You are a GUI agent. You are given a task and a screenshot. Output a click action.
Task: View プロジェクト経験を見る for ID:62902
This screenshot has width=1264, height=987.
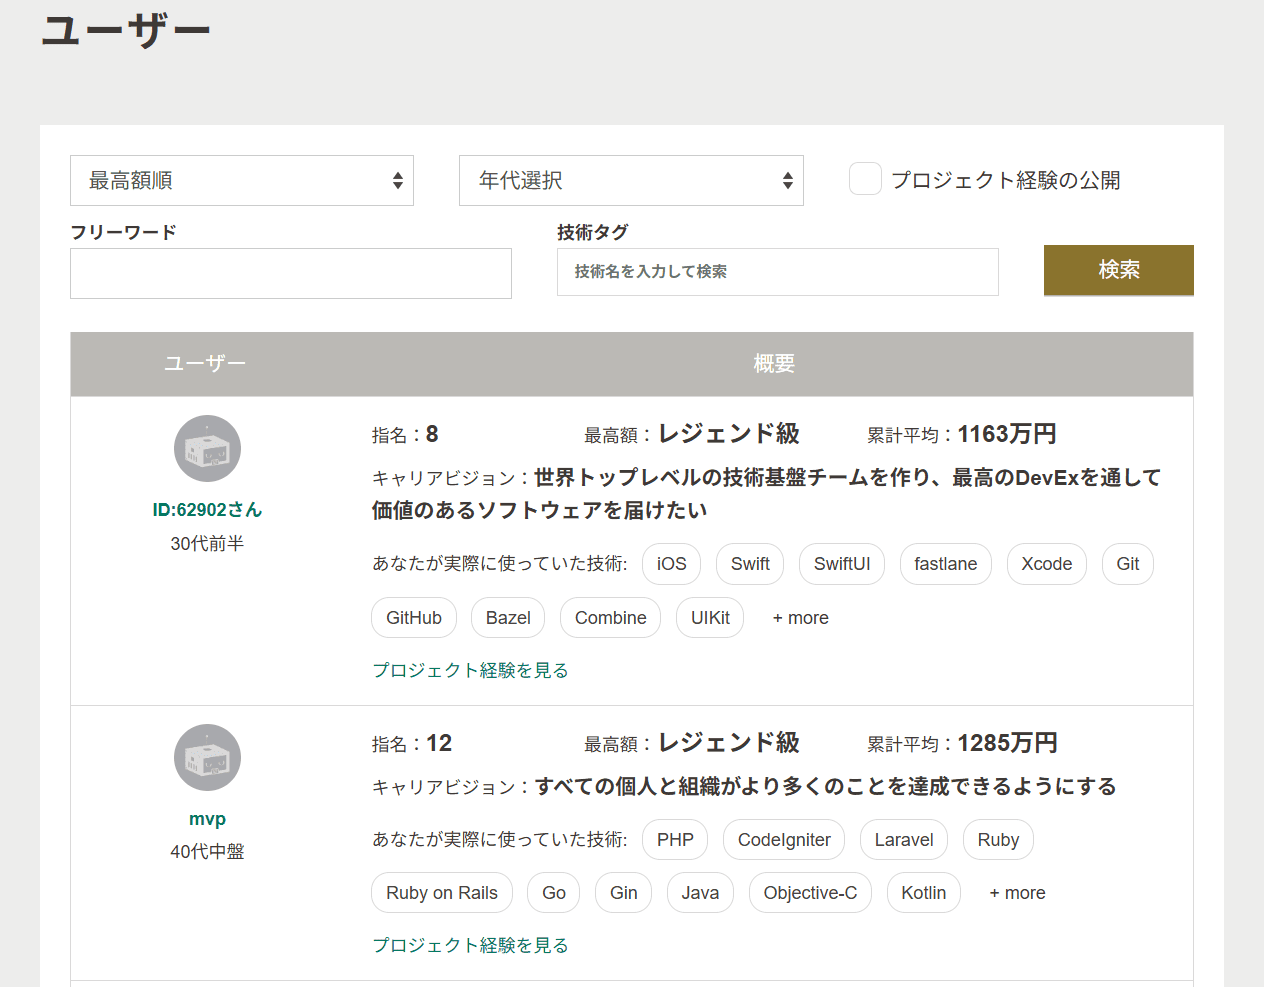470,670
